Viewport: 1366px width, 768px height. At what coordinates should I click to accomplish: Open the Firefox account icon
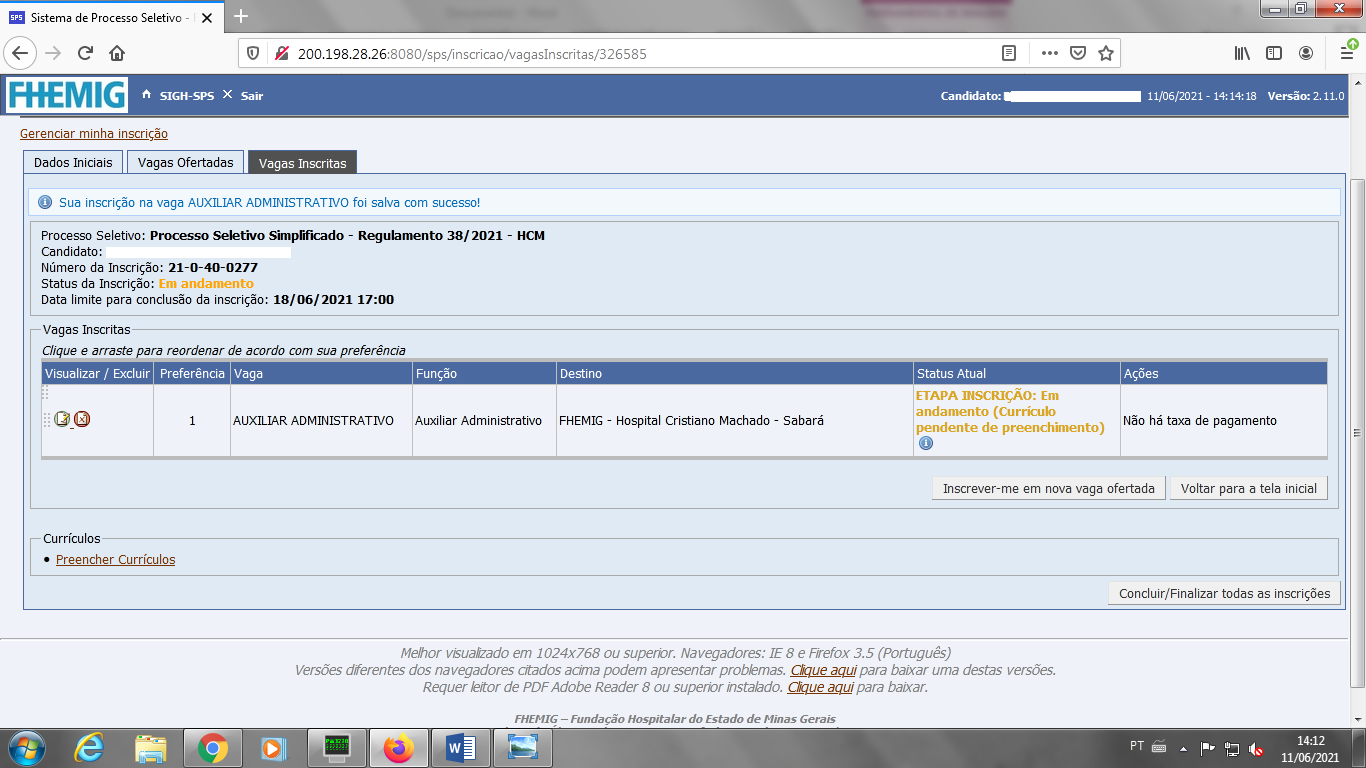point(1306,53)
